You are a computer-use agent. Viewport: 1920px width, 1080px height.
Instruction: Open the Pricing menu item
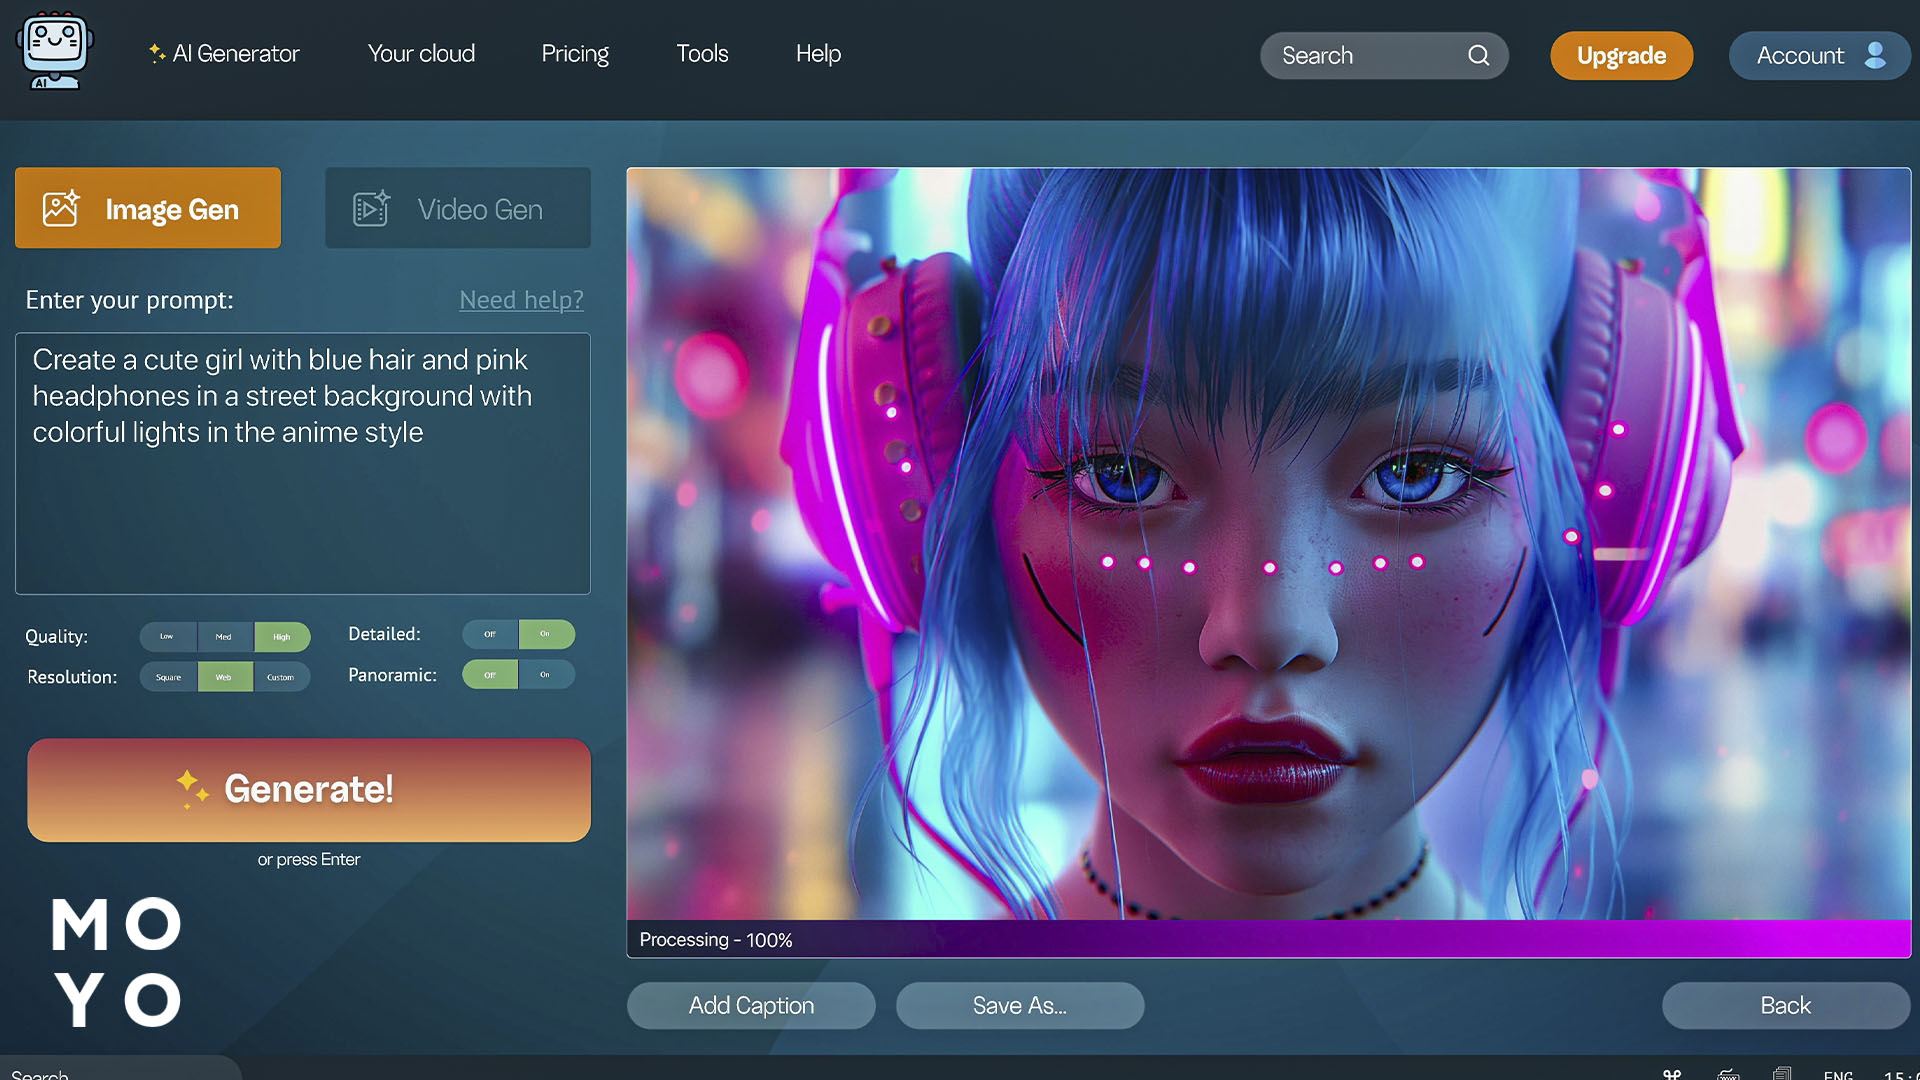(574, 53)
